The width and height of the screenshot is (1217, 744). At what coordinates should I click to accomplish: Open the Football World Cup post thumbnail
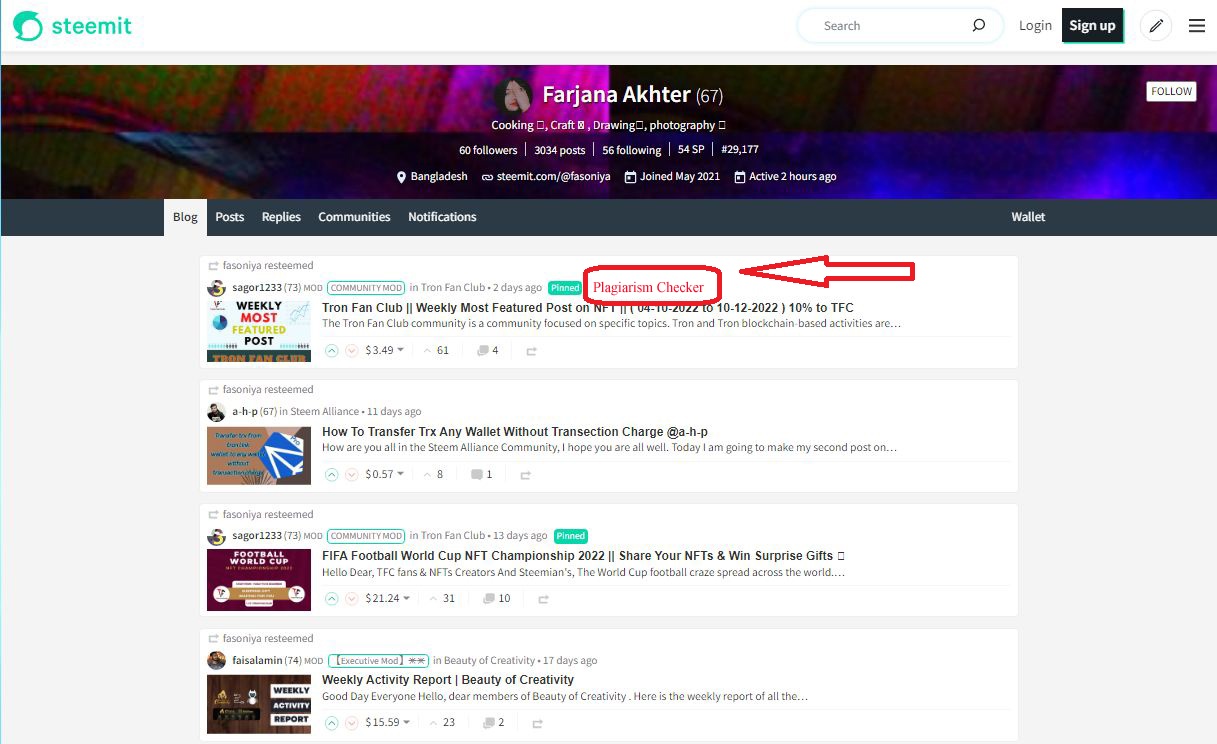coord(259,579)
